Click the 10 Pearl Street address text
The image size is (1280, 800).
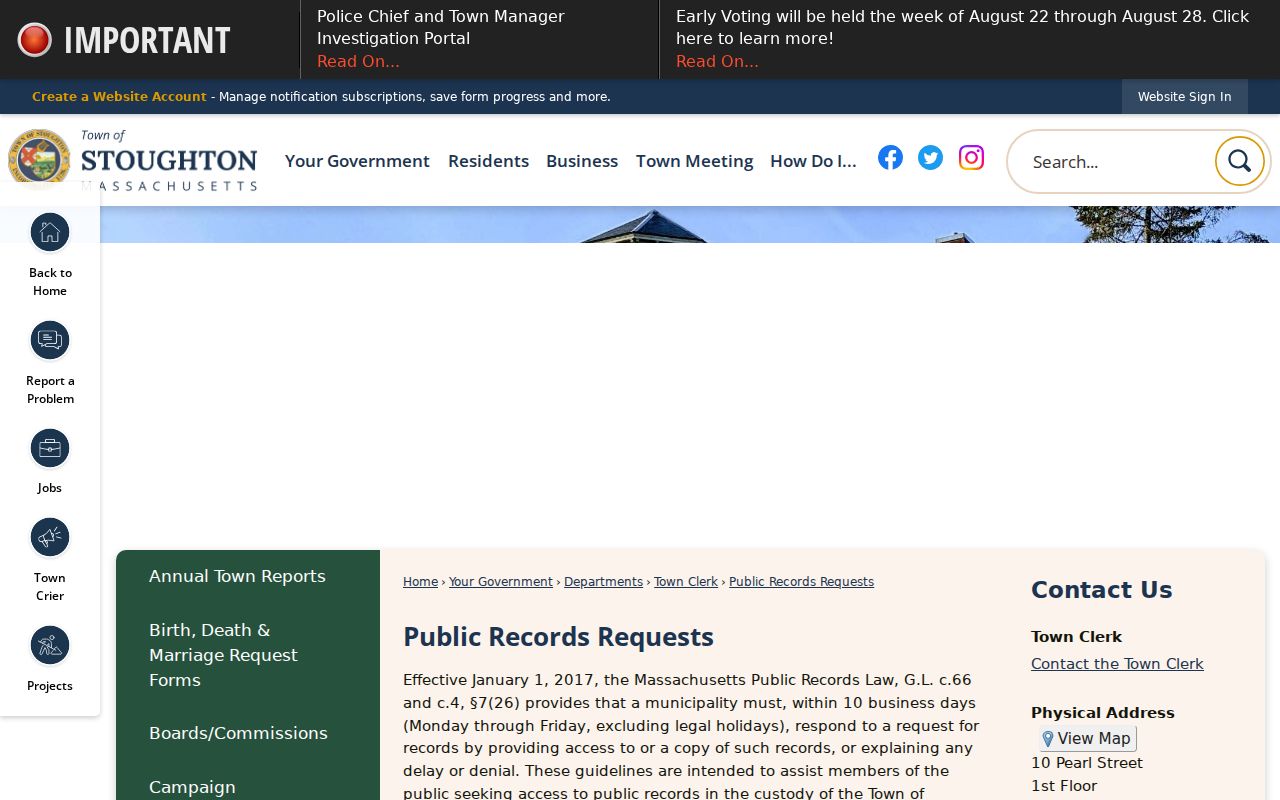[x=1087, y=763]
